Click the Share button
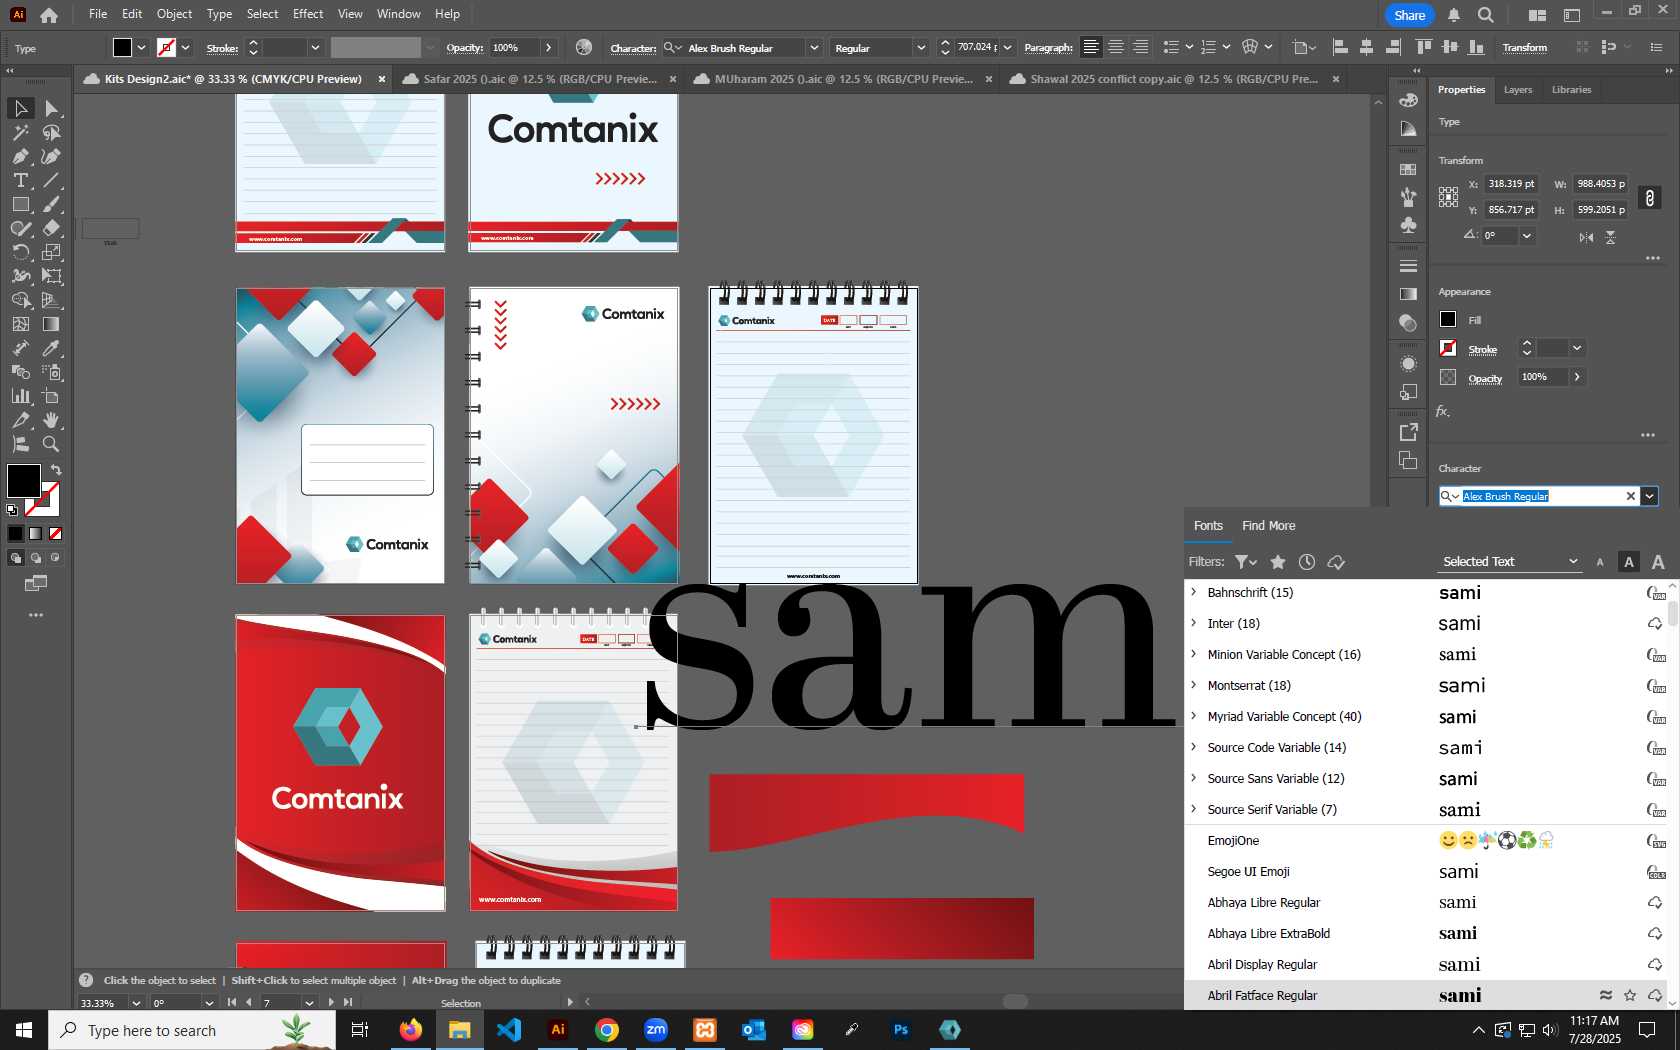 tap(1409, 15)
